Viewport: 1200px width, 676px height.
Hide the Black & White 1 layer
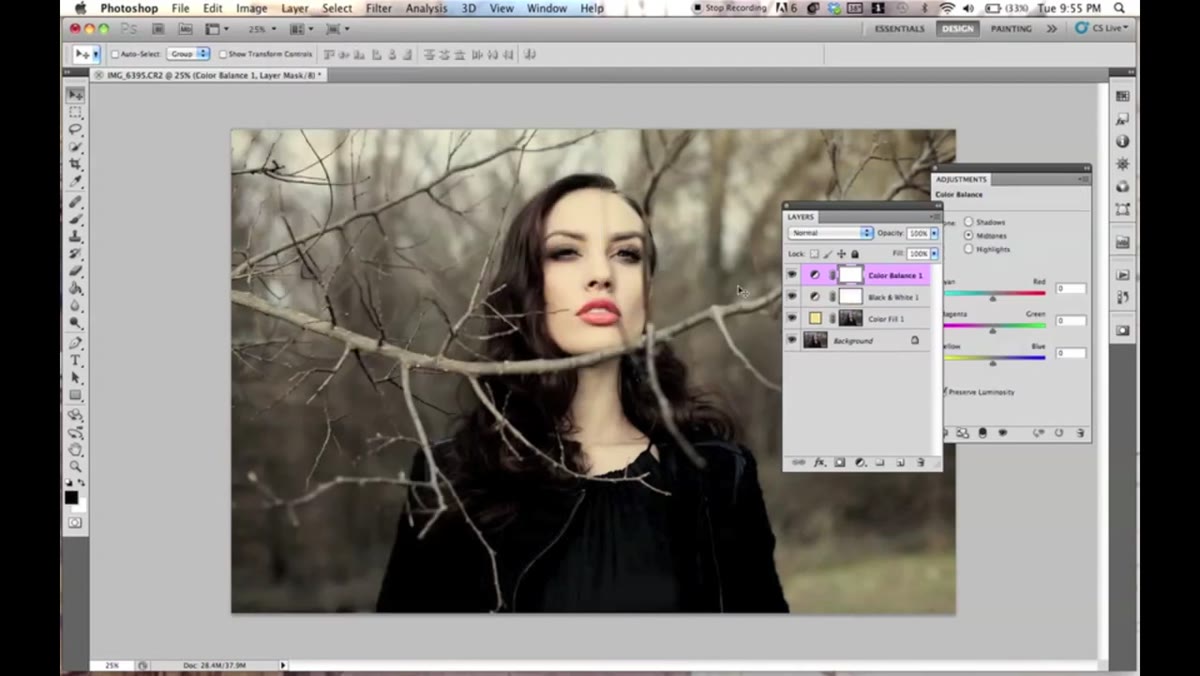792,297
